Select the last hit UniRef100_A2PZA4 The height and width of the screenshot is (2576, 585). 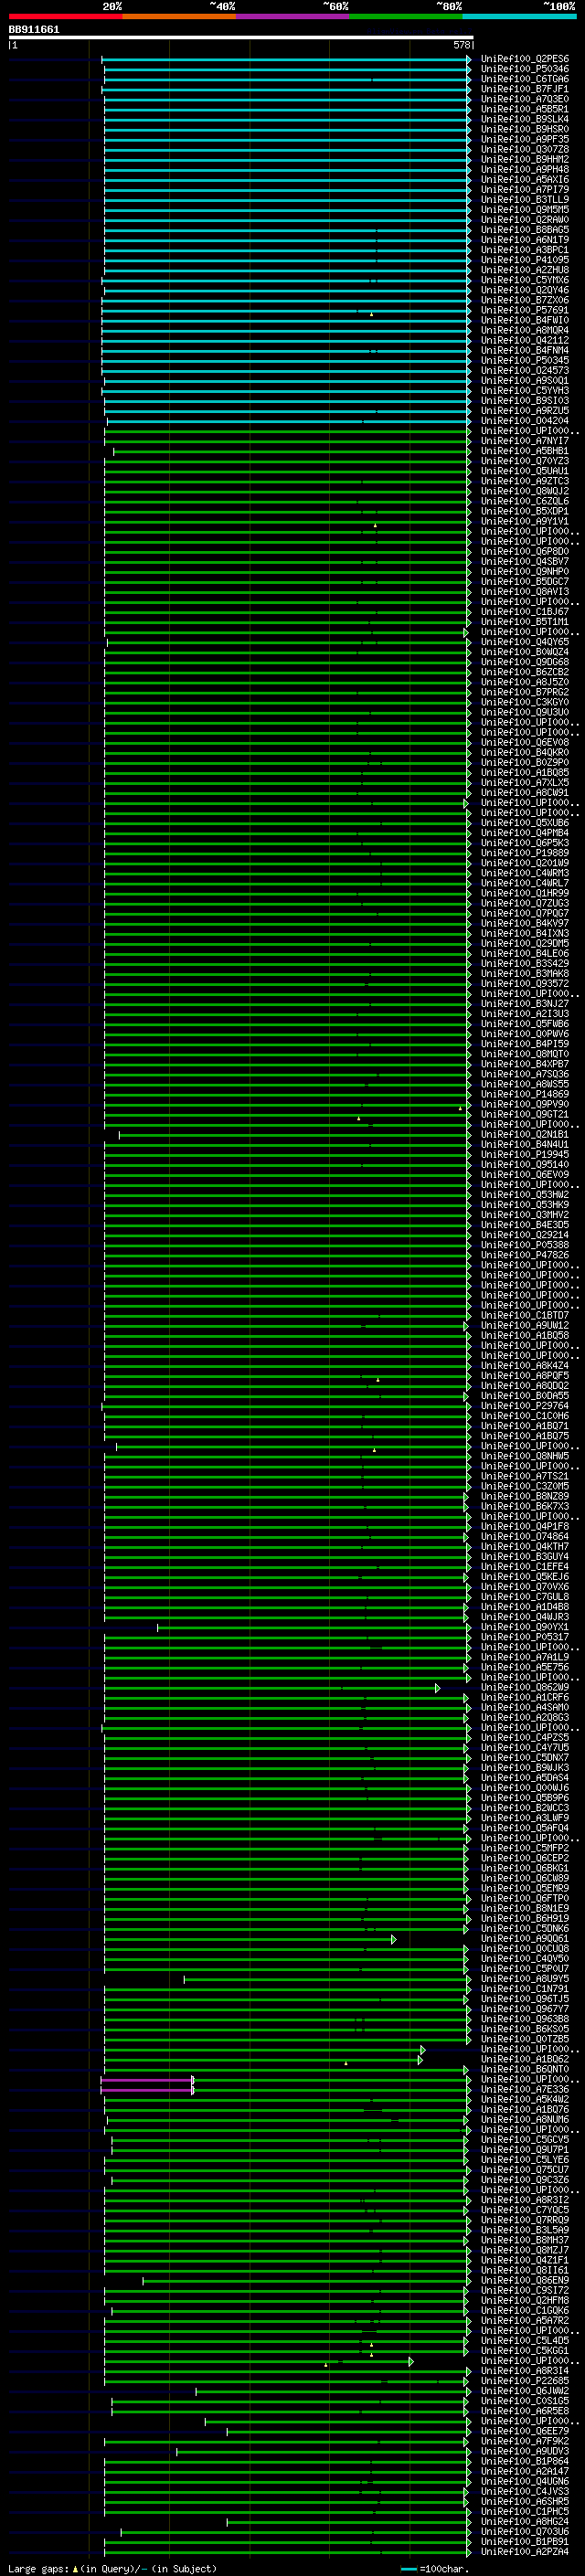pos(525,2551)
